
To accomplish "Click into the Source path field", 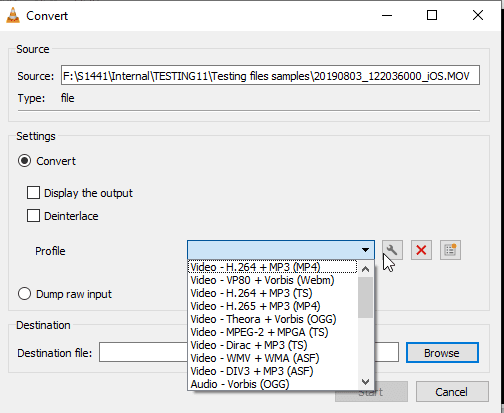I will tap(270, 75).
